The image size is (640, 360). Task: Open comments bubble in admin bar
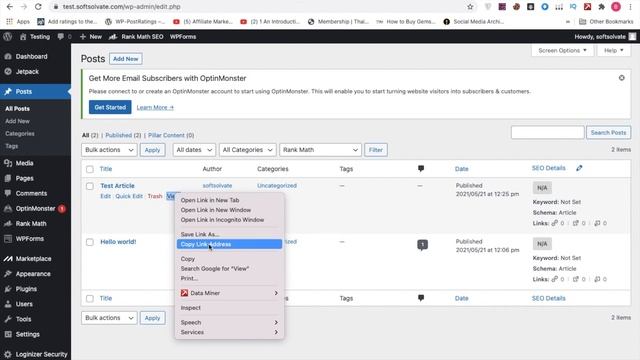pos(64,37)
